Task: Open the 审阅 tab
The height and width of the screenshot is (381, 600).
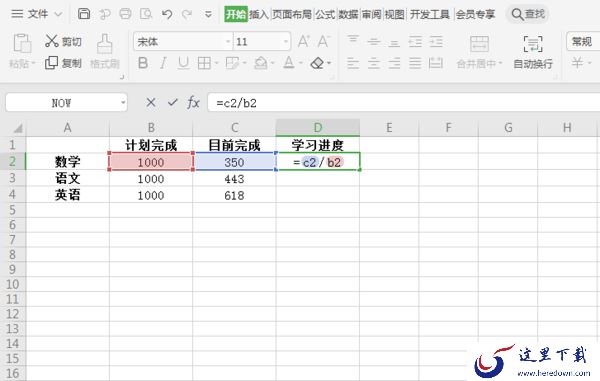Action: point(372,15)
